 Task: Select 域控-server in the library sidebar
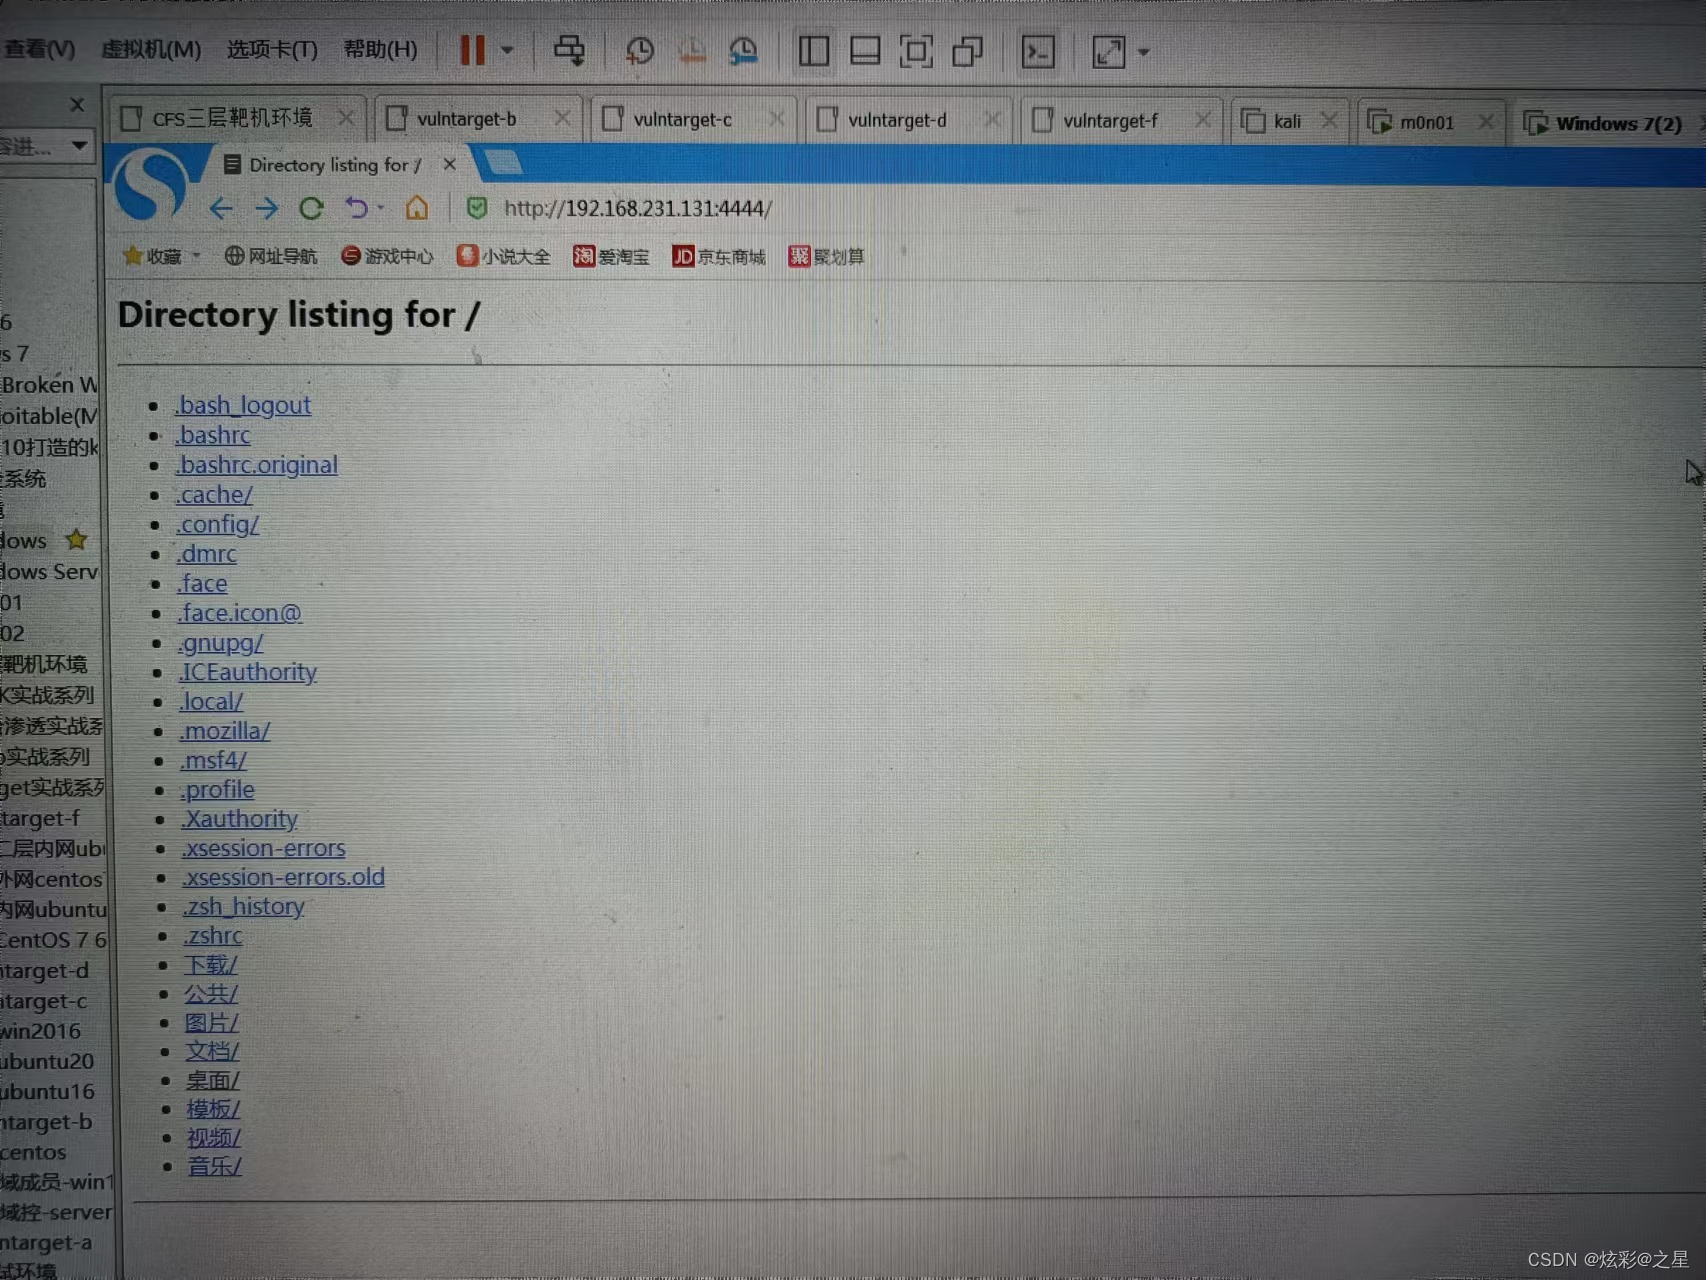[x=56, y=1212]
